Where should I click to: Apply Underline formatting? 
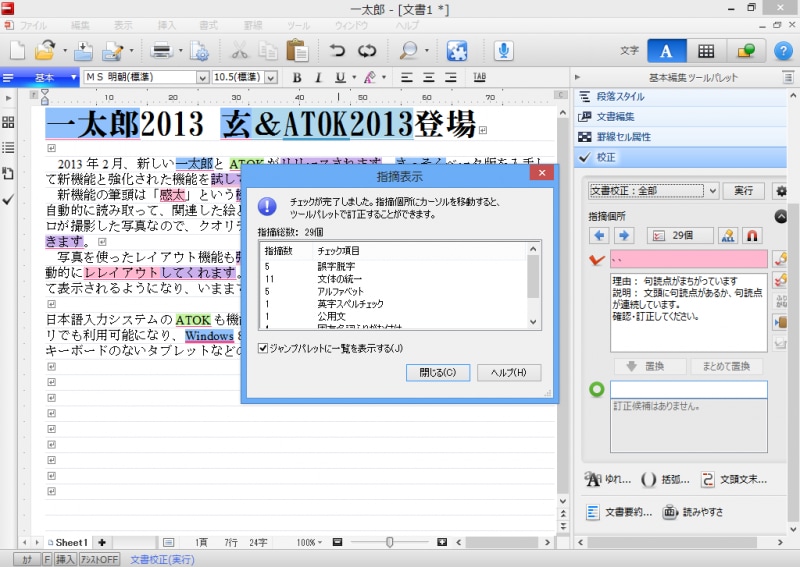click(340, 78)
